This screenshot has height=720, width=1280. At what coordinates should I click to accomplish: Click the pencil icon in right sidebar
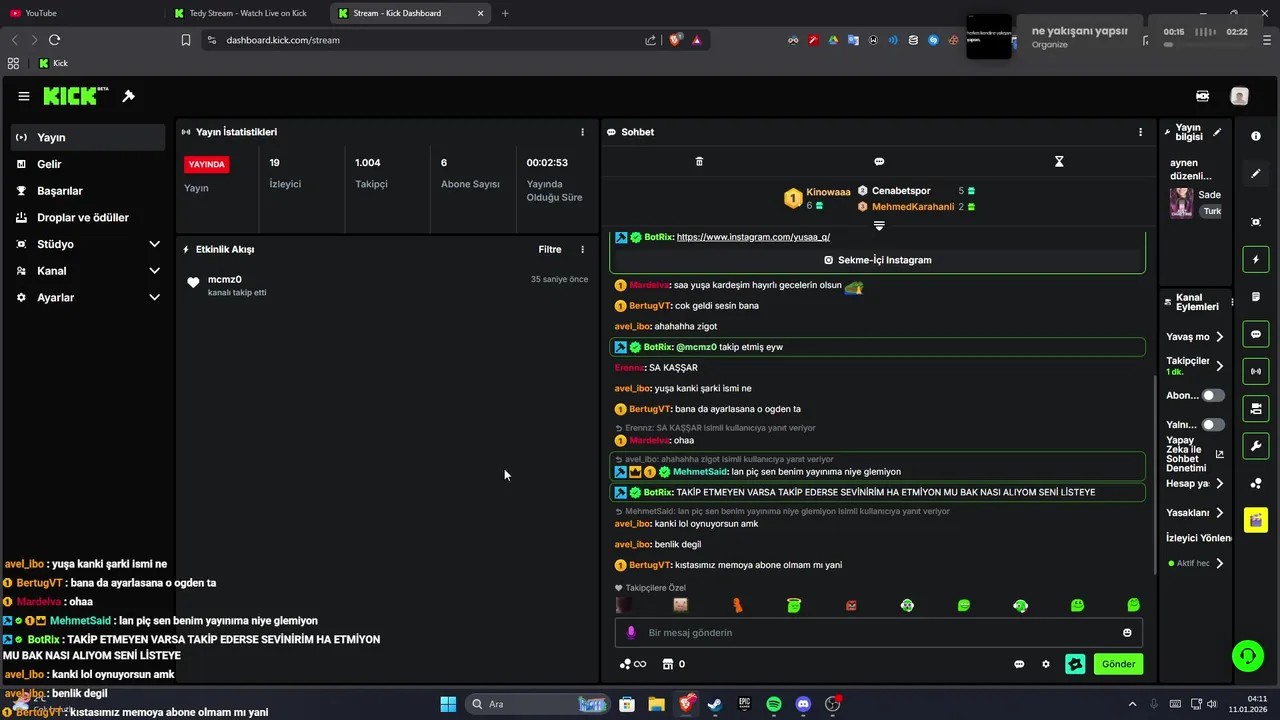click(x=1256, y=173)
